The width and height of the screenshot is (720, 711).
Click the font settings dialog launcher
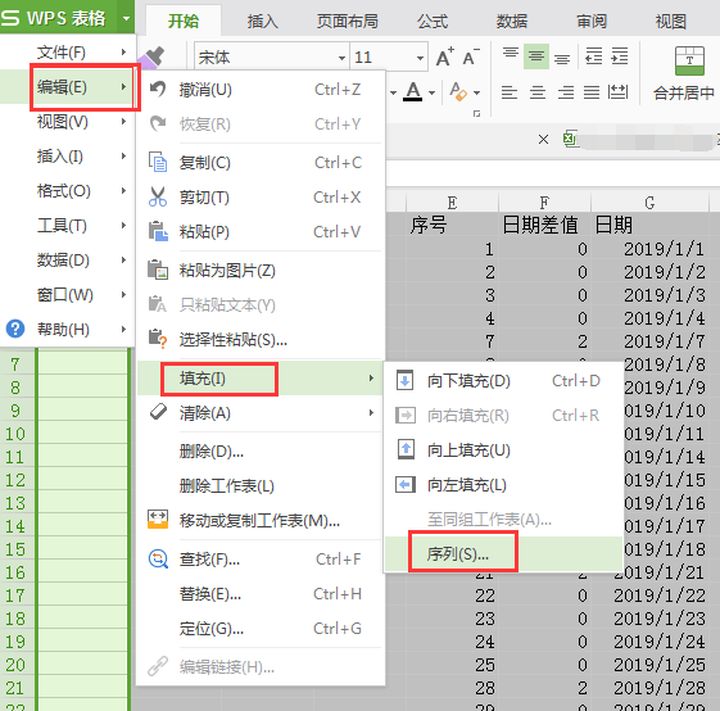477,113
